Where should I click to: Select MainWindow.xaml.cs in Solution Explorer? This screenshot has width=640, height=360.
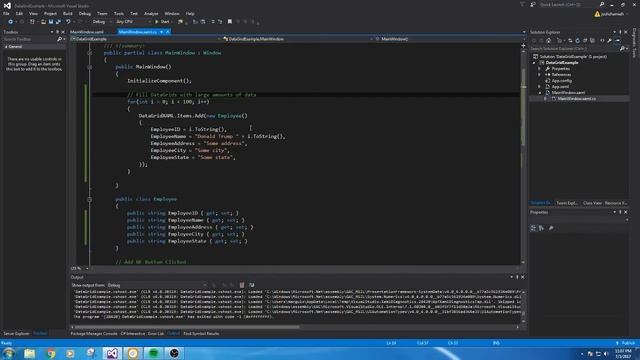click(576, 99)
